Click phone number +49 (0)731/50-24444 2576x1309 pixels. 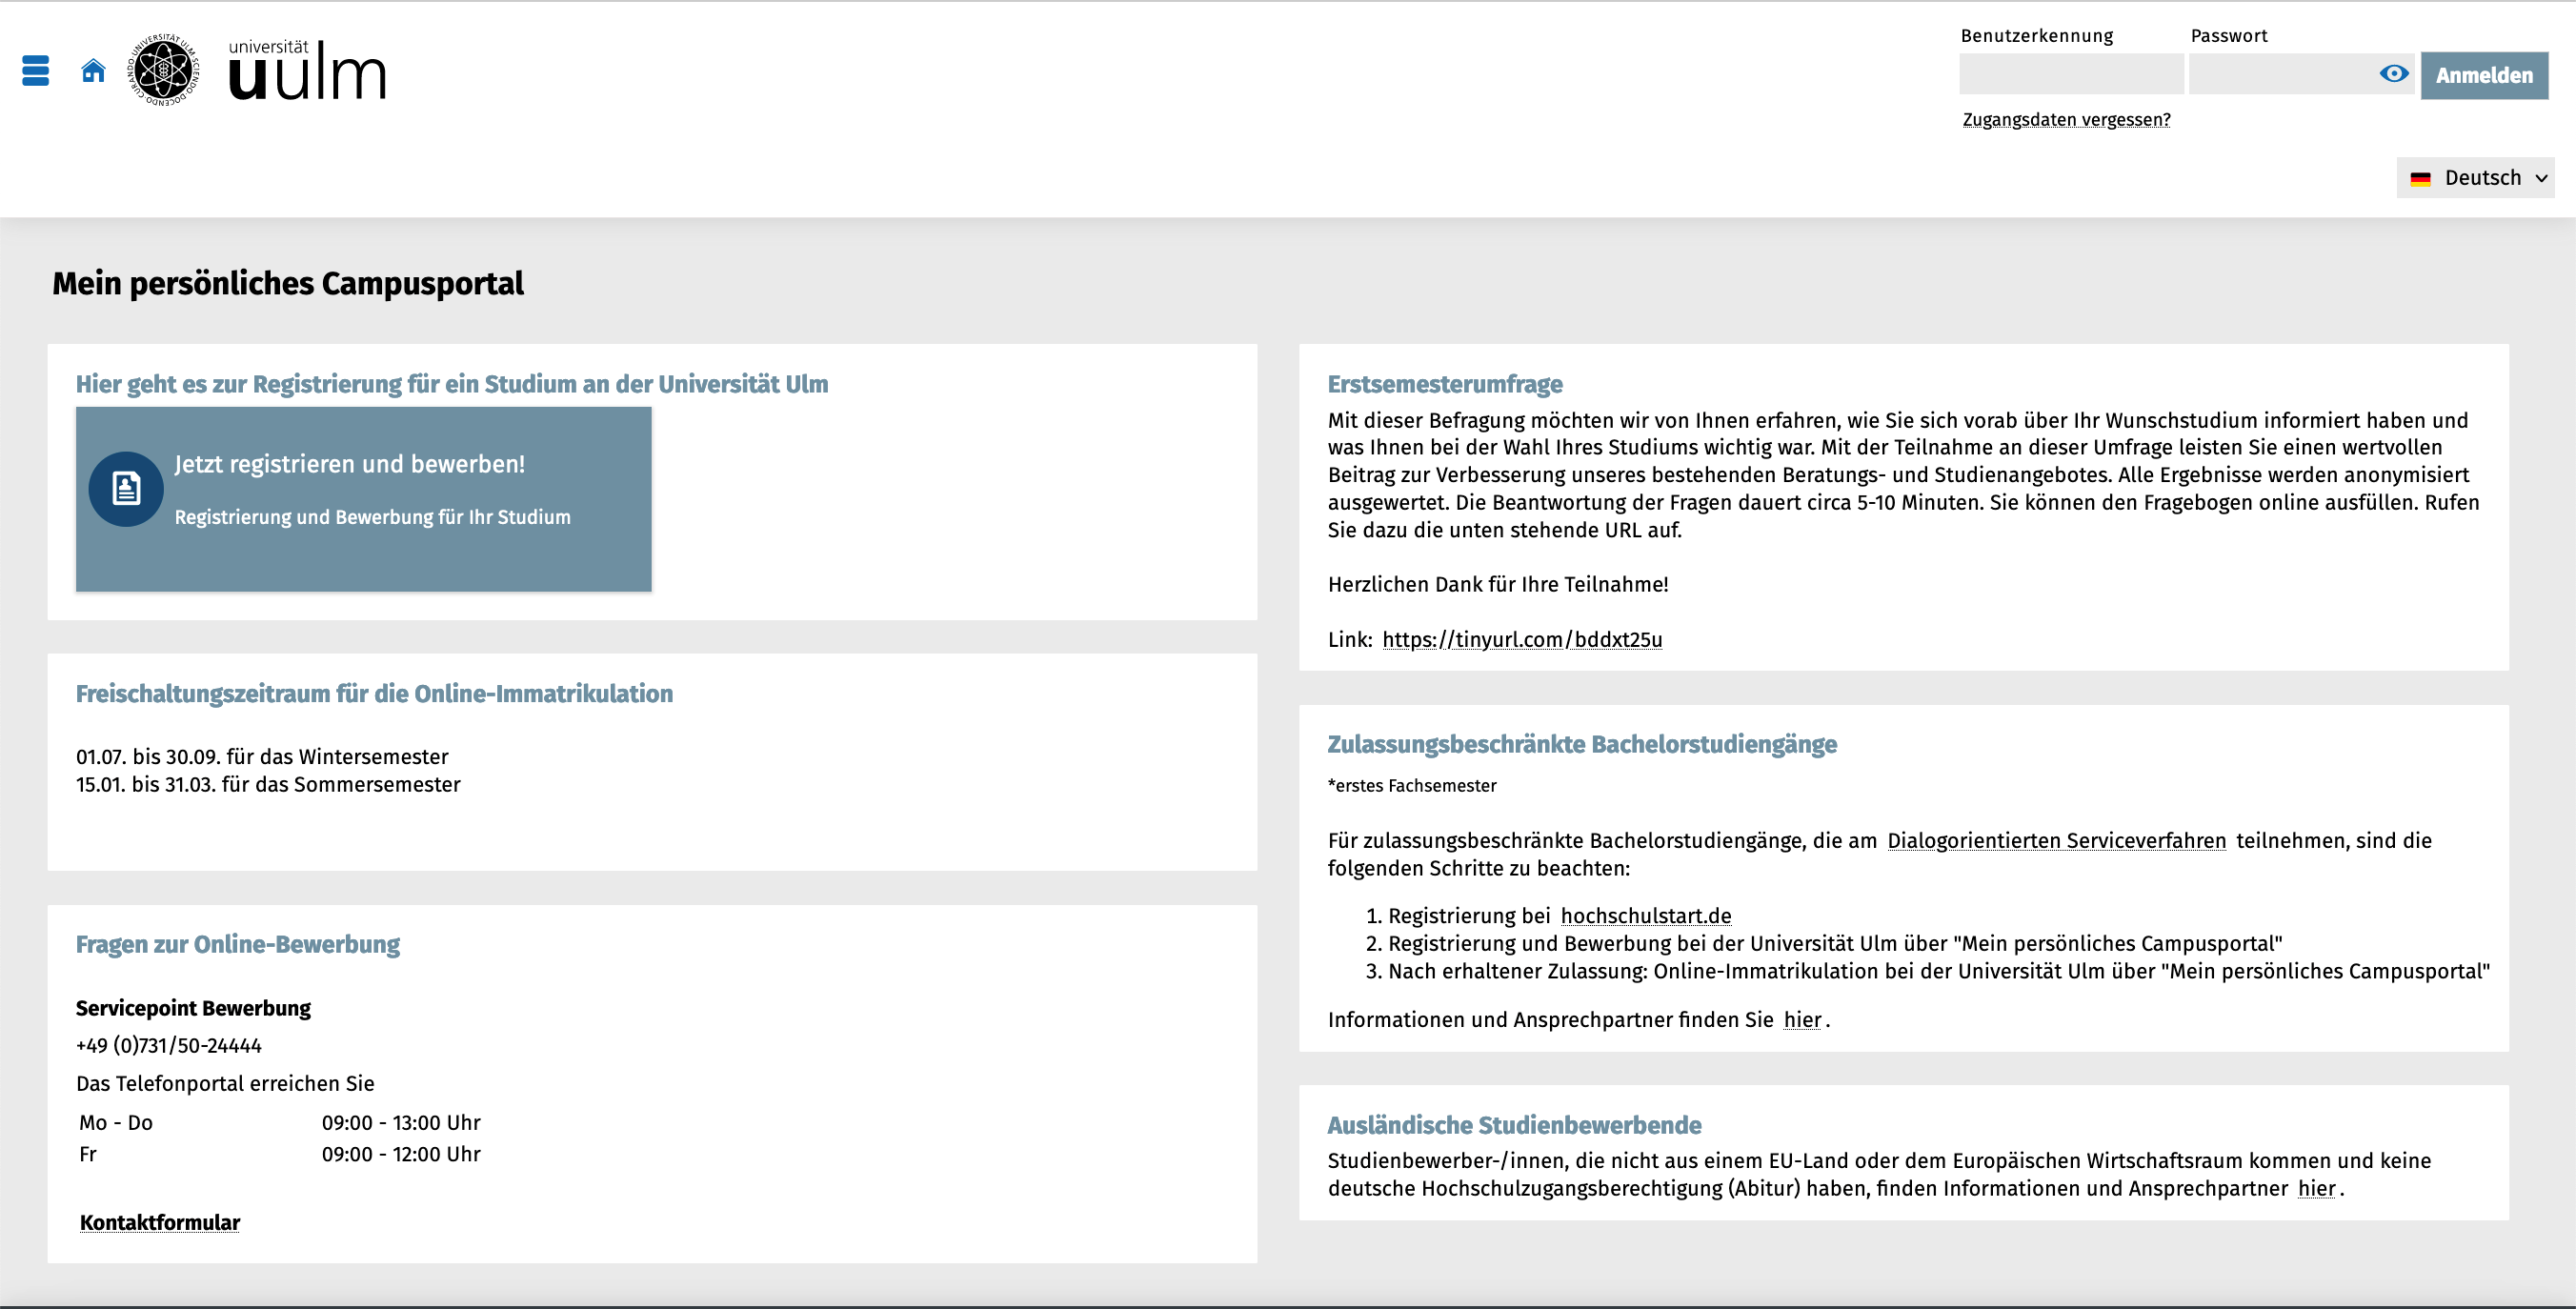point(168,1046)
